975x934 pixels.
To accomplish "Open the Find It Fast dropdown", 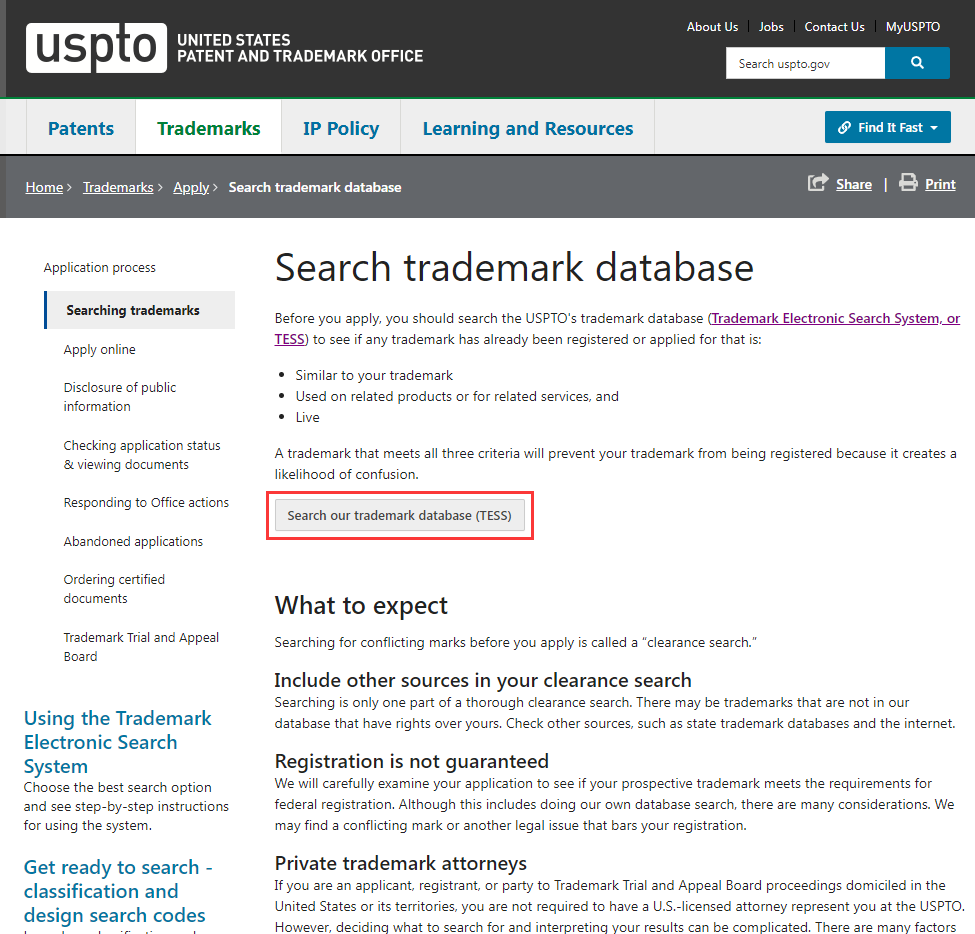I will [x=887, y=127].
